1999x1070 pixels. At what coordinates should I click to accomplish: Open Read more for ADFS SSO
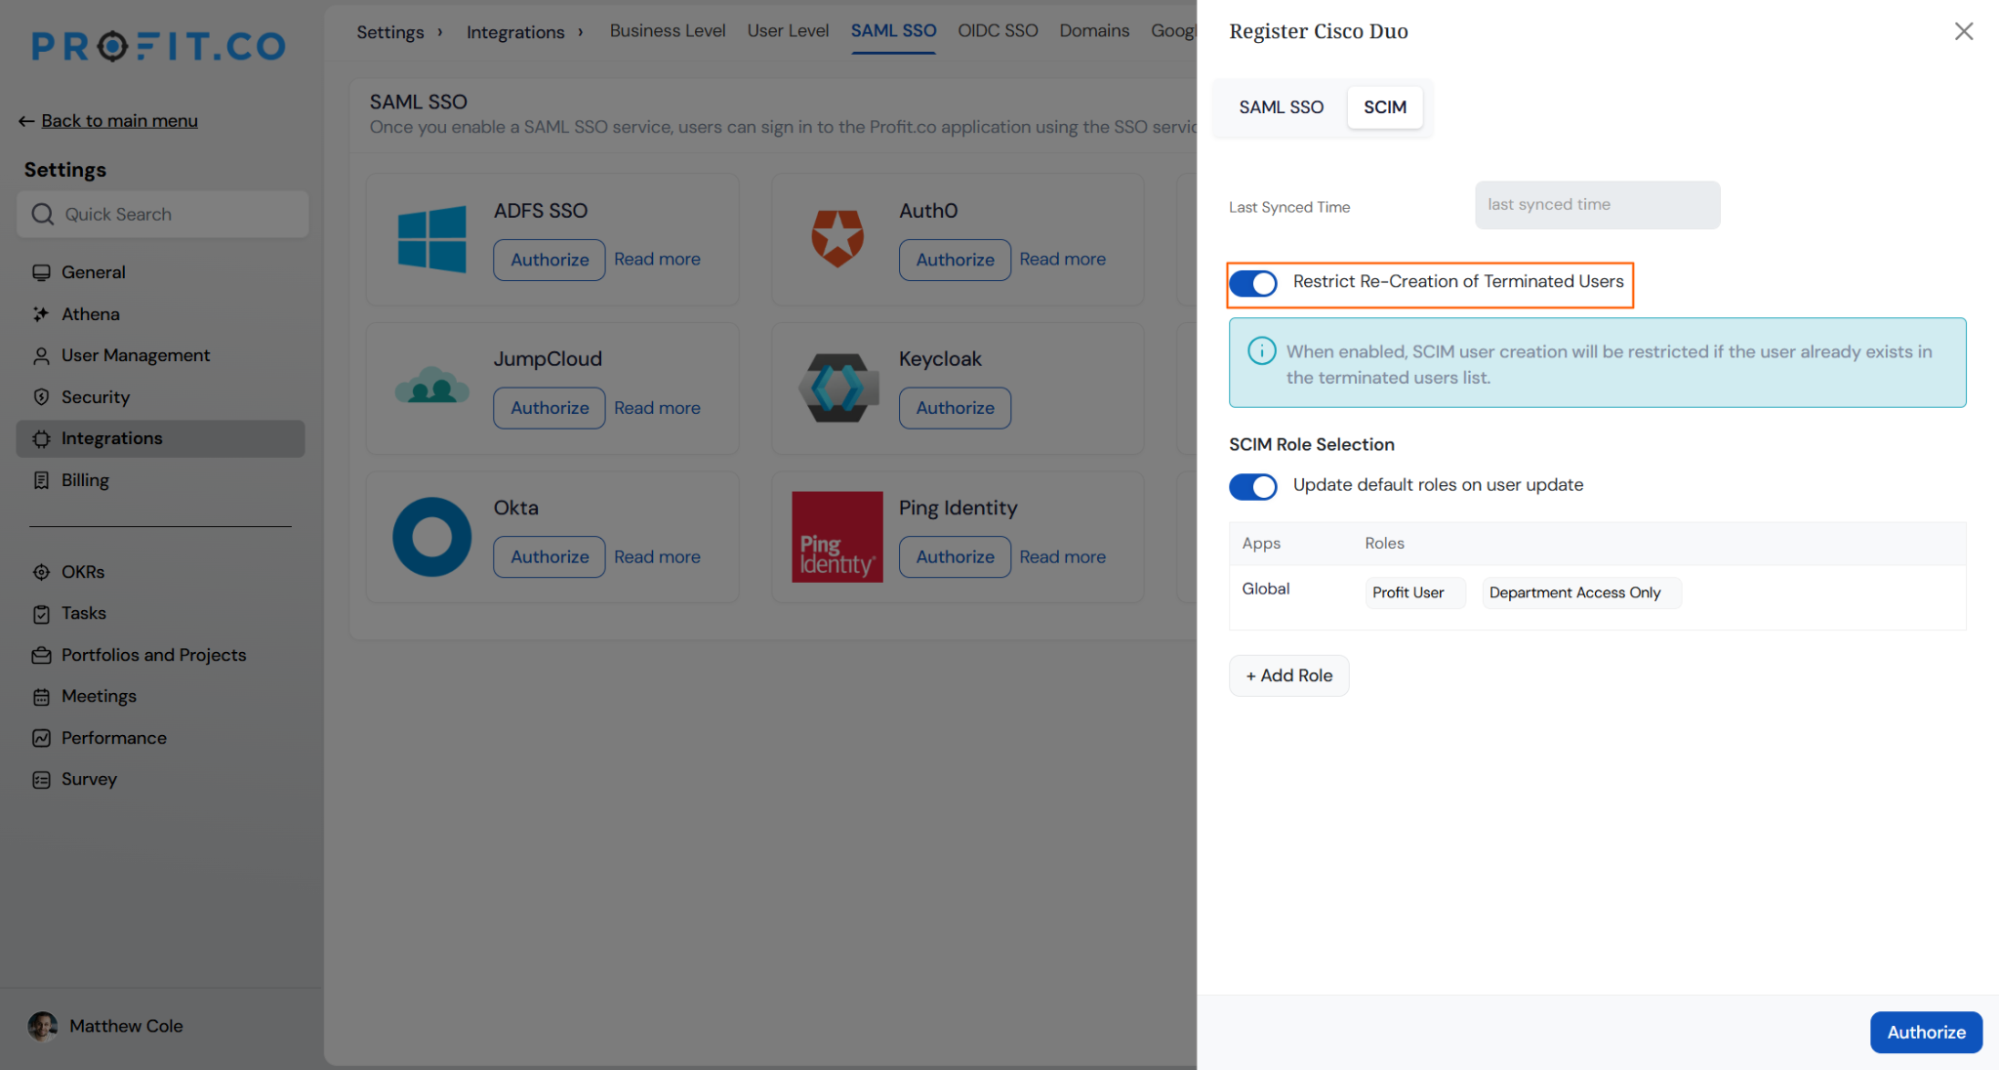(x=657, y=259)
